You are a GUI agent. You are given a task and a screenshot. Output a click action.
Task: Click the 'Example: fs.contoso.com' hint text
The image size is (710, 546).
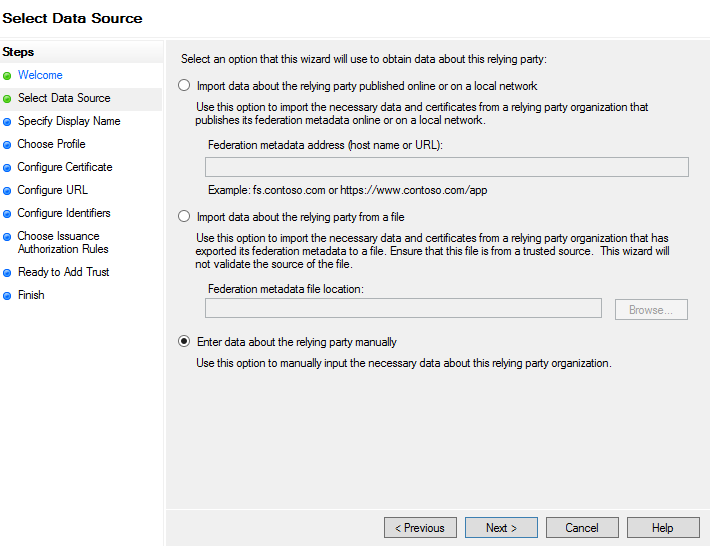[x=347, y=190]
